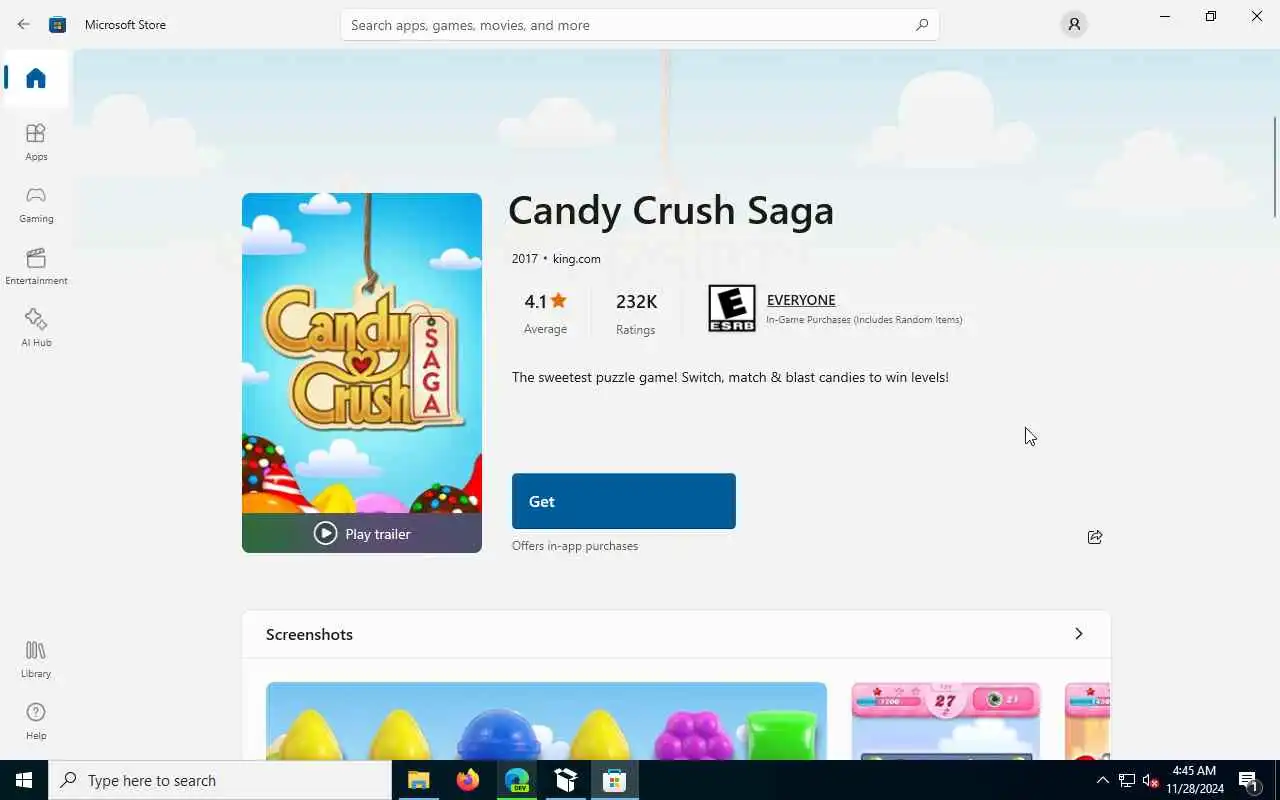Click the king.com publisher link
The image size is (1280, 800).
(x=577, y=259)
